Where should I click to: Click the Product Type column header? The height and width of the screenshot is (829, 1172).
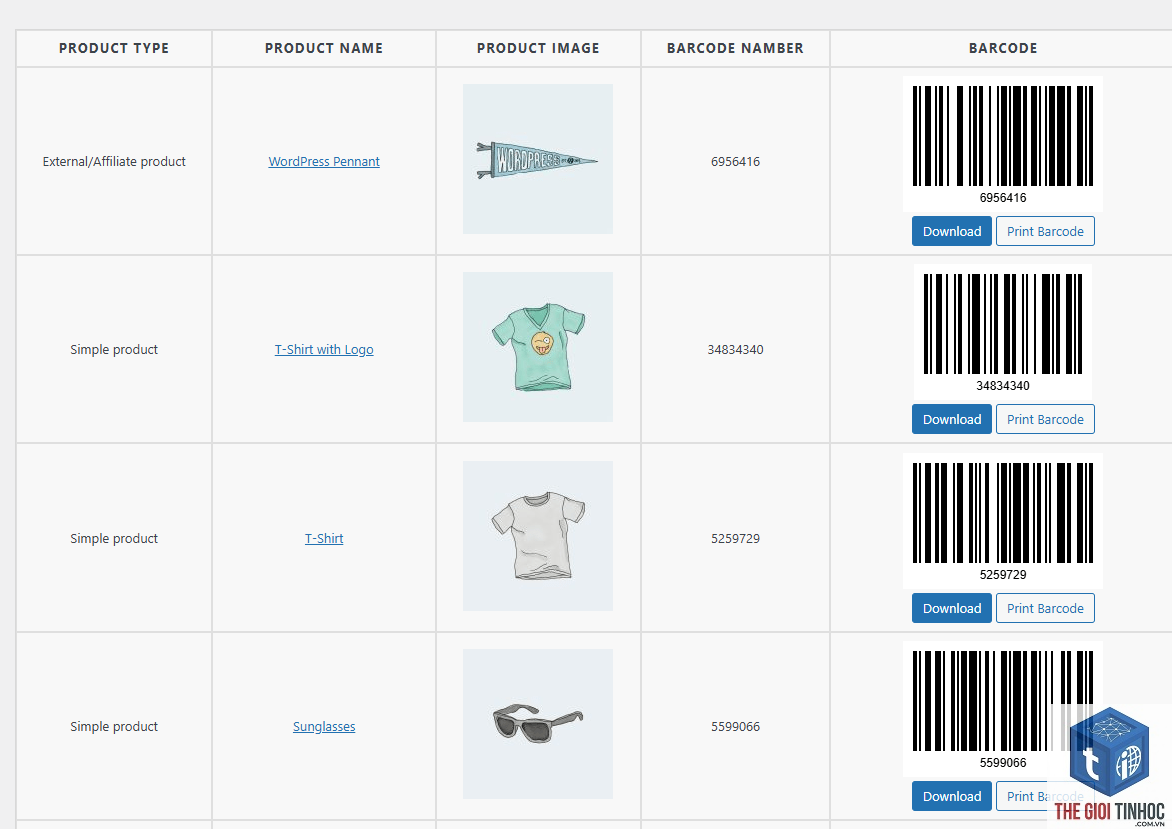click(x=114, y=48)
